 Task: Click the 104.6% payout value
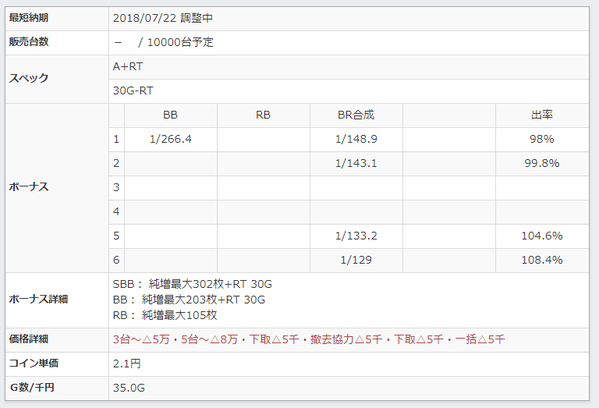coord(542,236)
